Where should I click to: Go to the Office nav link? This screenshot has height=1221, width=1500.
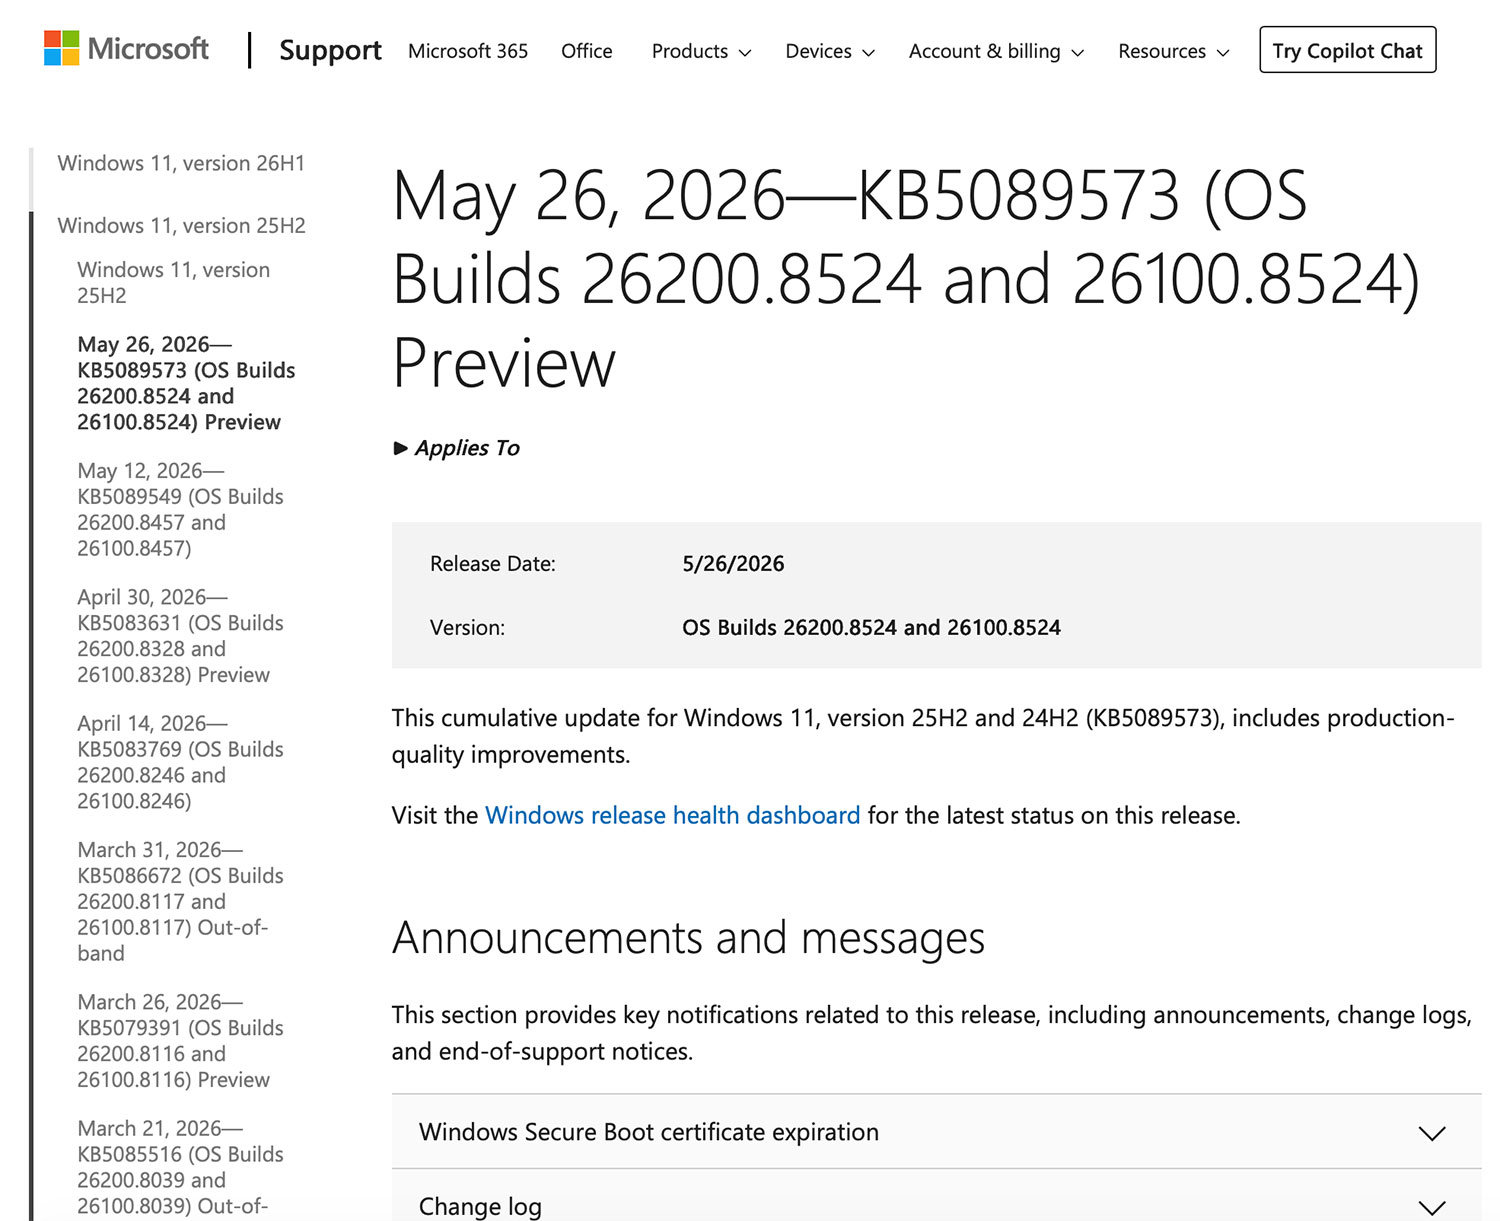click(x=586, y=51)
